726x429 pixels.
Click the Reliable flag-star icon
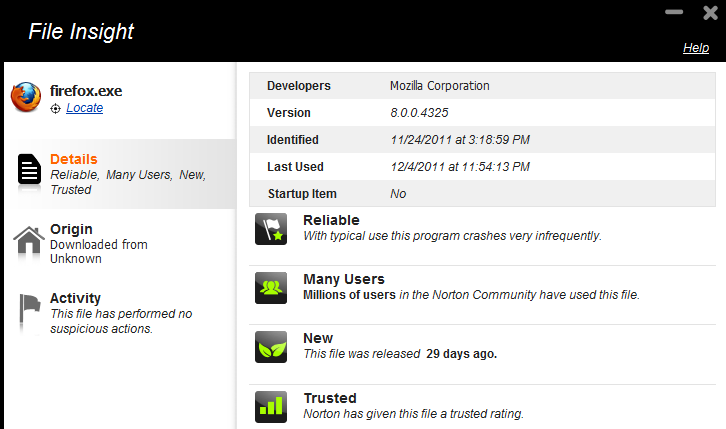click(x=271, y=229)
